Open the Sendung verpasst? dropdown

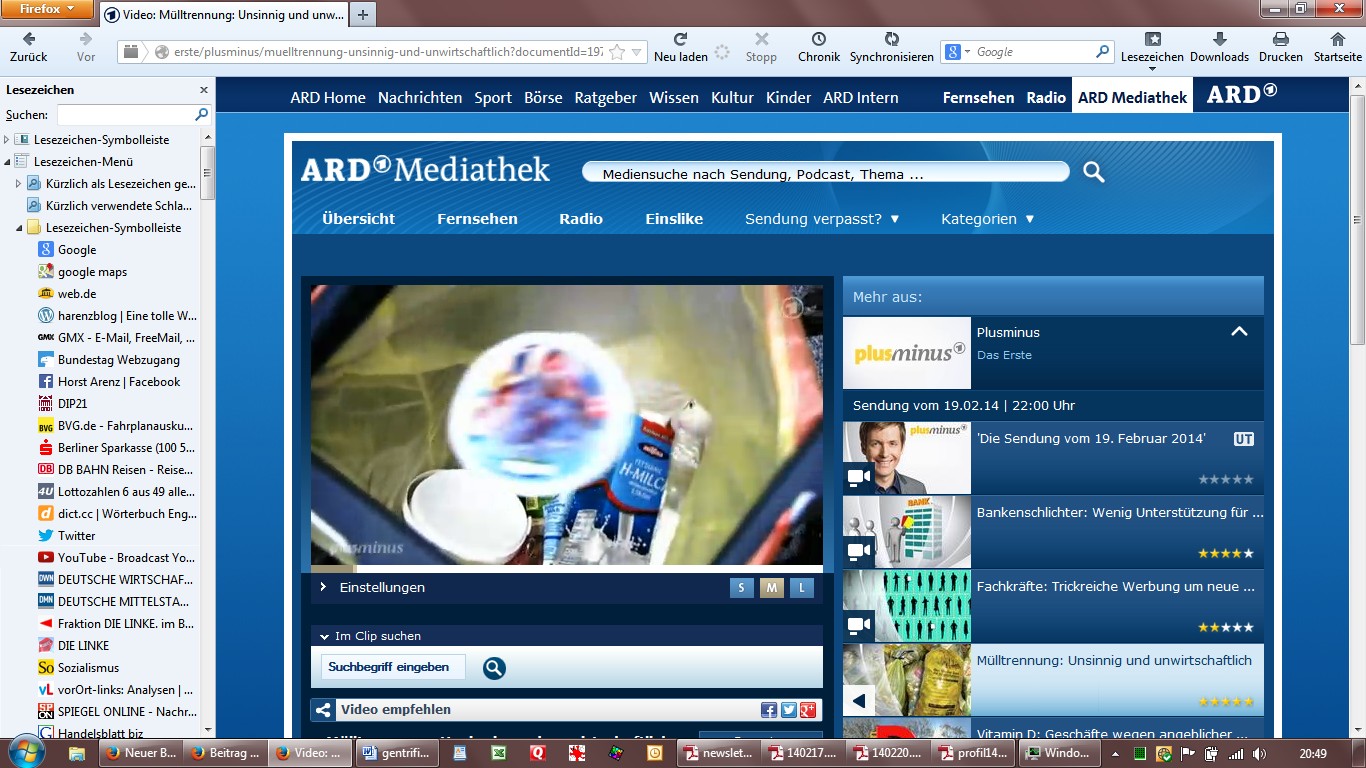tap(821, 219)
